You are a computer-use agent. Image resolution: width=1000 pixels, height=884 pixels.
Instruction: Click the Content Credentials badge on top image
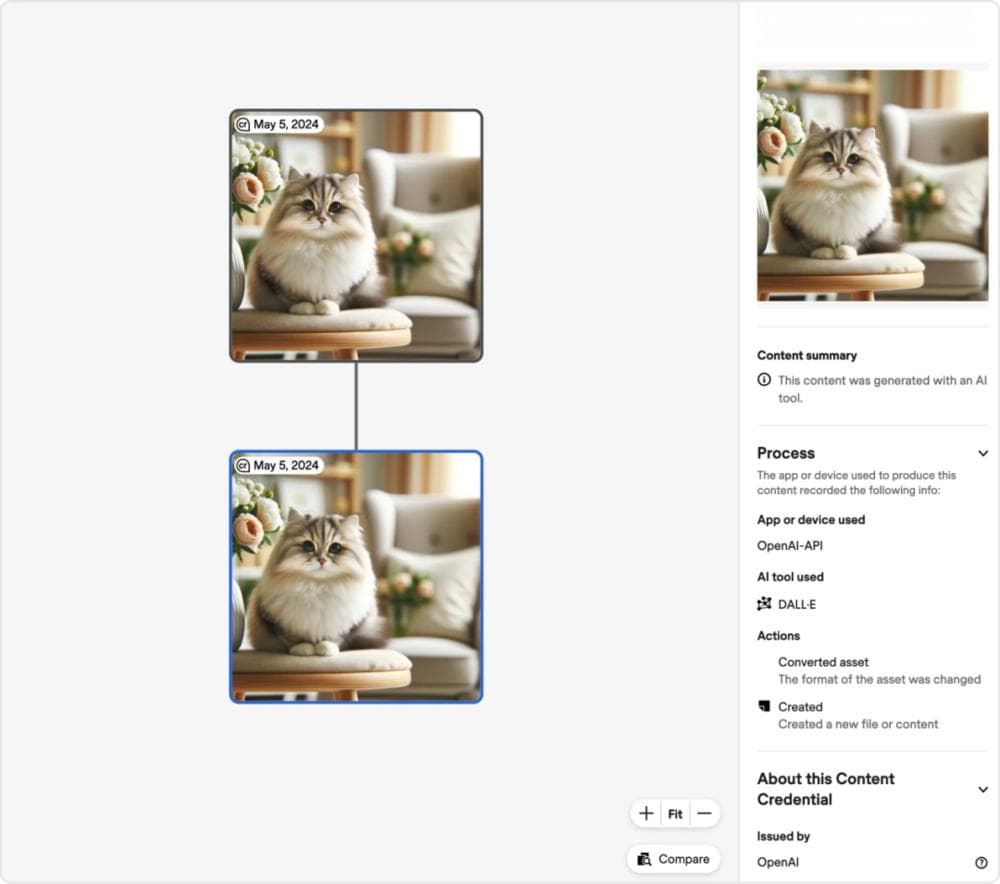click(243, 124)
